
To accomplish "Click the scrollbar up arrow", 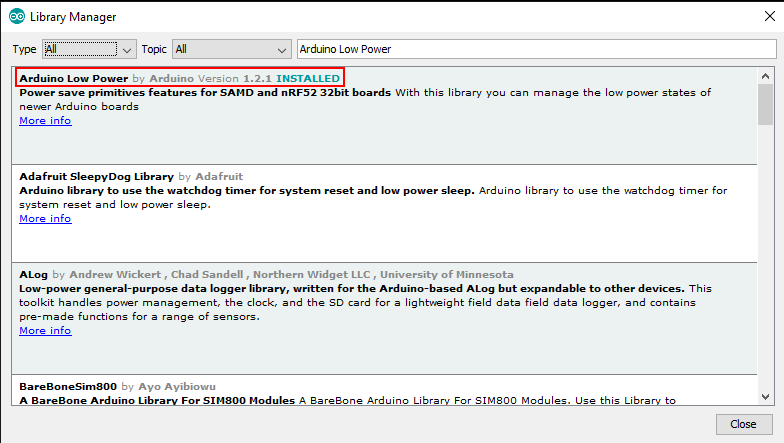I will (x=765, y=76).
